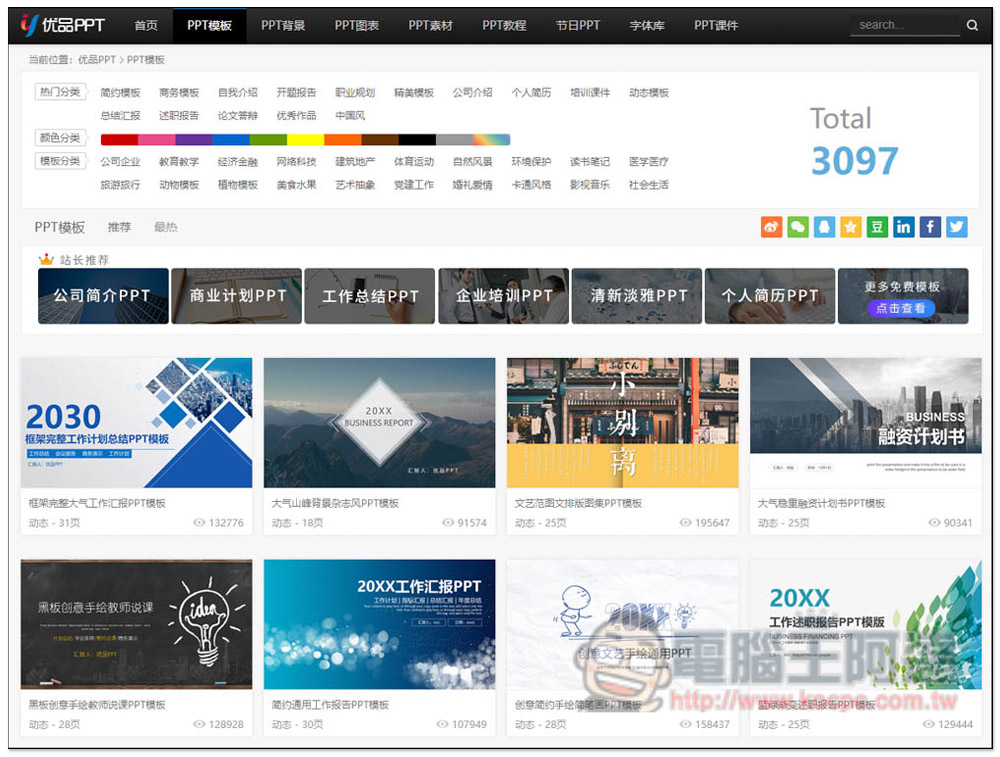Click the 旅游旅行 template category
The image size is (1000, 757).
121,185
